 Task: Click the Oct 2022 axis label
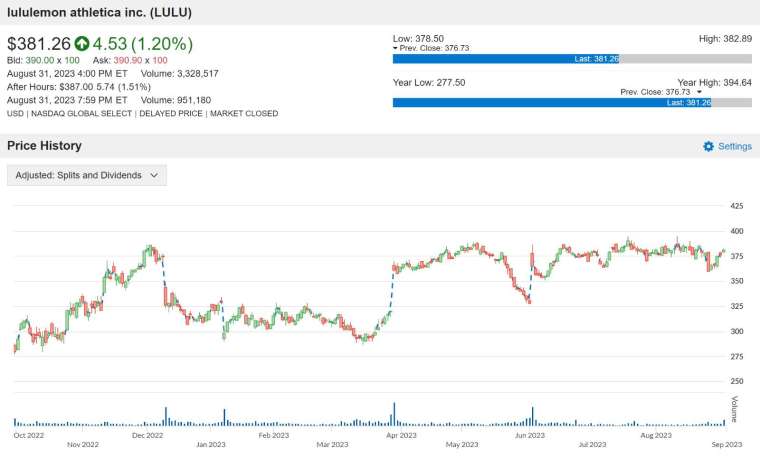(x=29, y=435)
